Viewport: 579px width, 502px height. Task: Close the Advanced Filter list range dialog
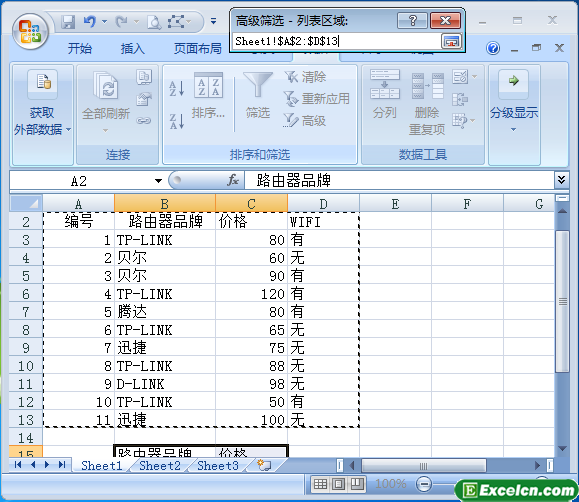click(445, 20)
